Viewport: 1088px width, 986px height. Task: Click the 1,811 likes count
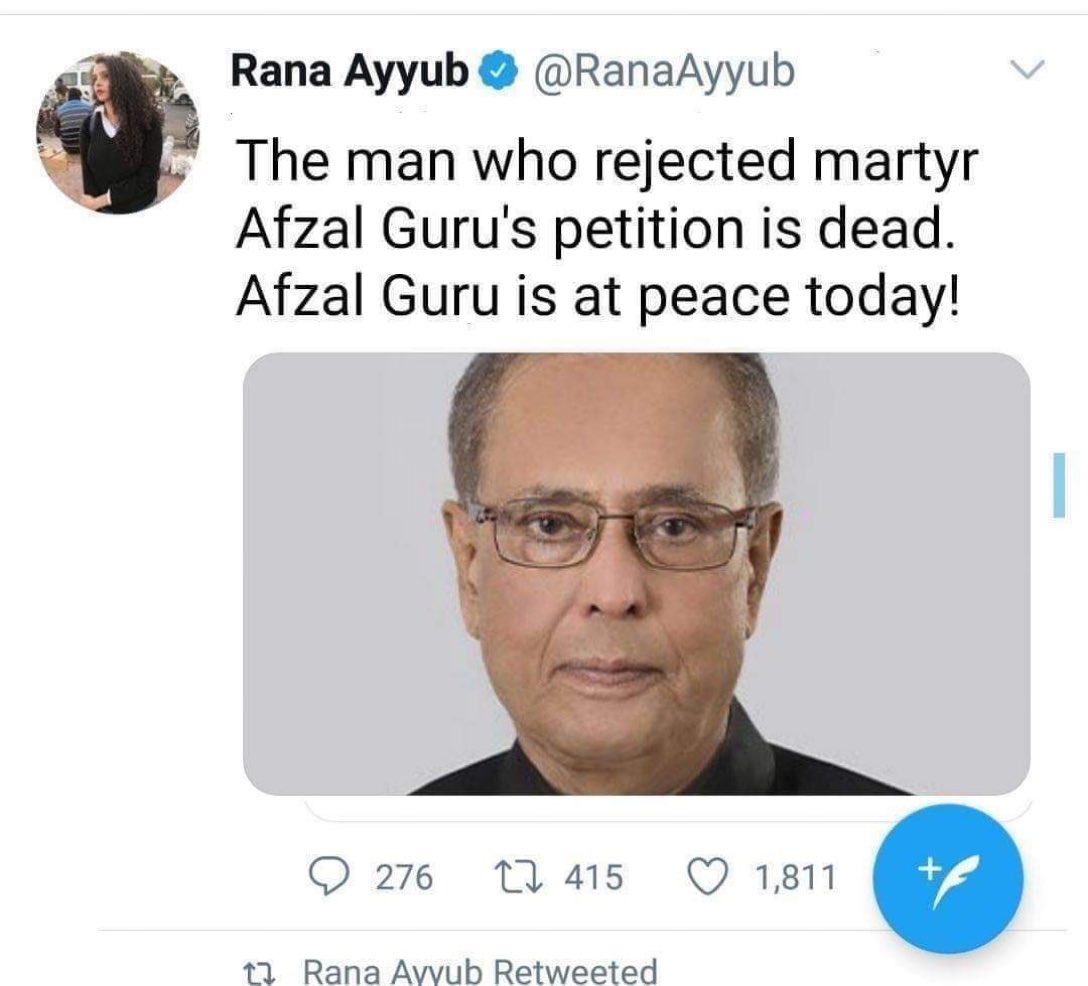click(794, 878)
